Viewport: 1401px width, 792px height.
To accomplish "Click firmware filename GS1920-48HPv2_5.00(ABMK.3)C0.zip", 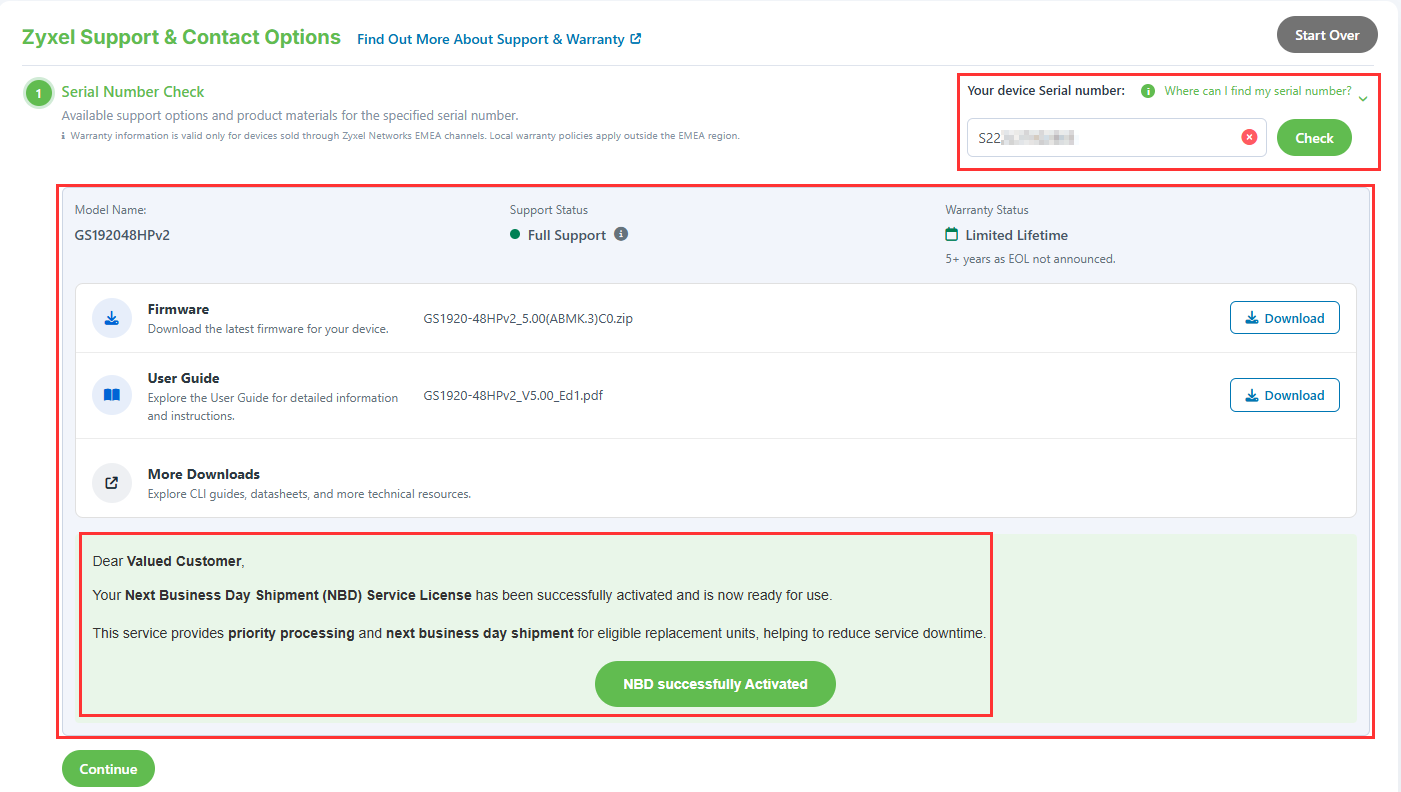I will coord(528,319).
